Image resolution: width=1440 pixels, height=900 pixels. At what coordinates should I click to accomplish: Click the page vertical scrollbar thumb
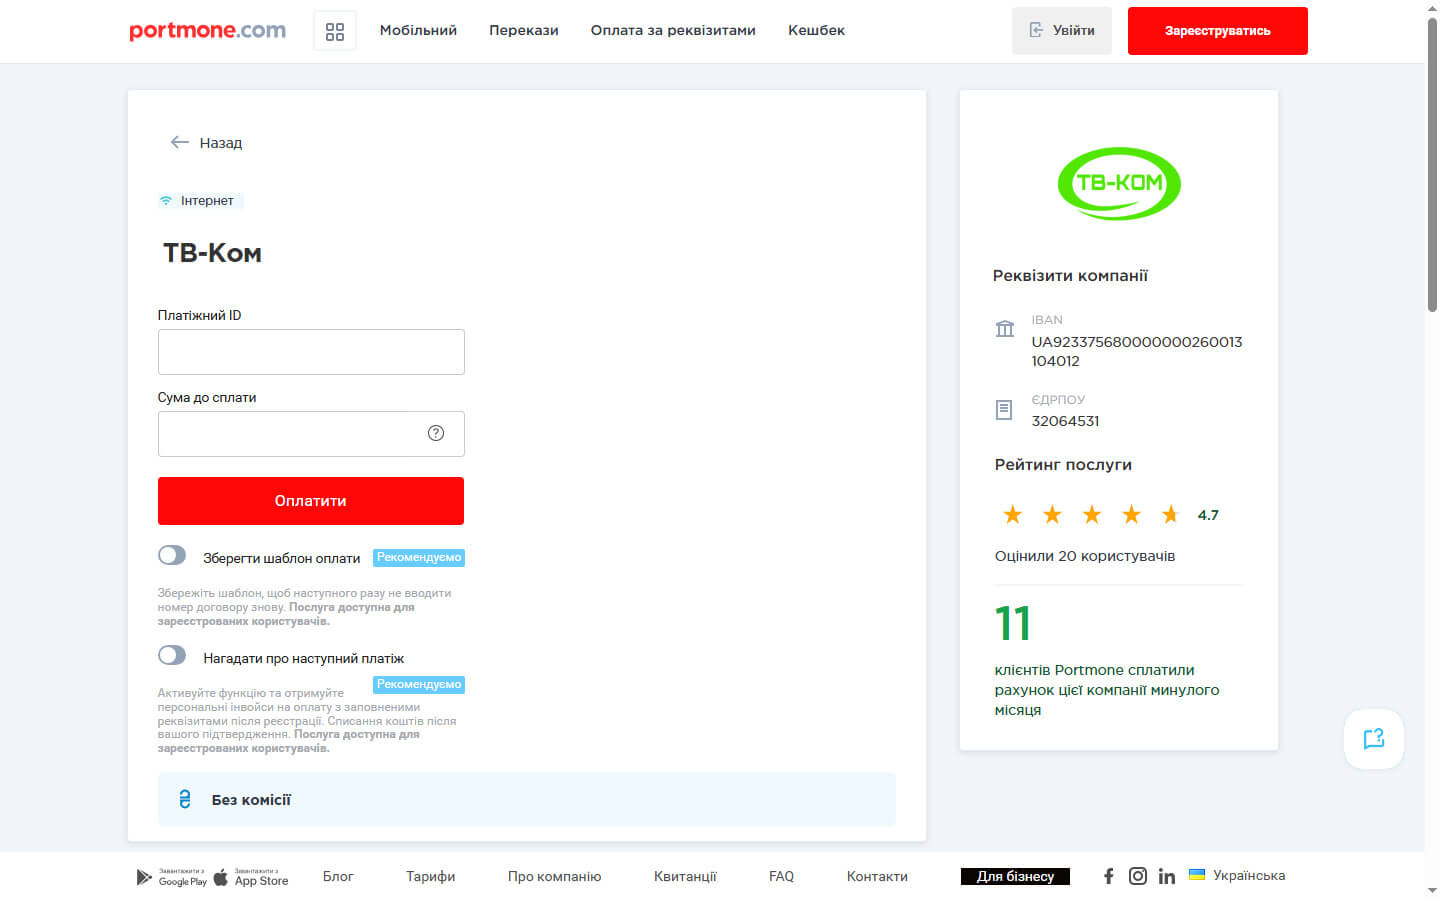(x=1432, y=165)
